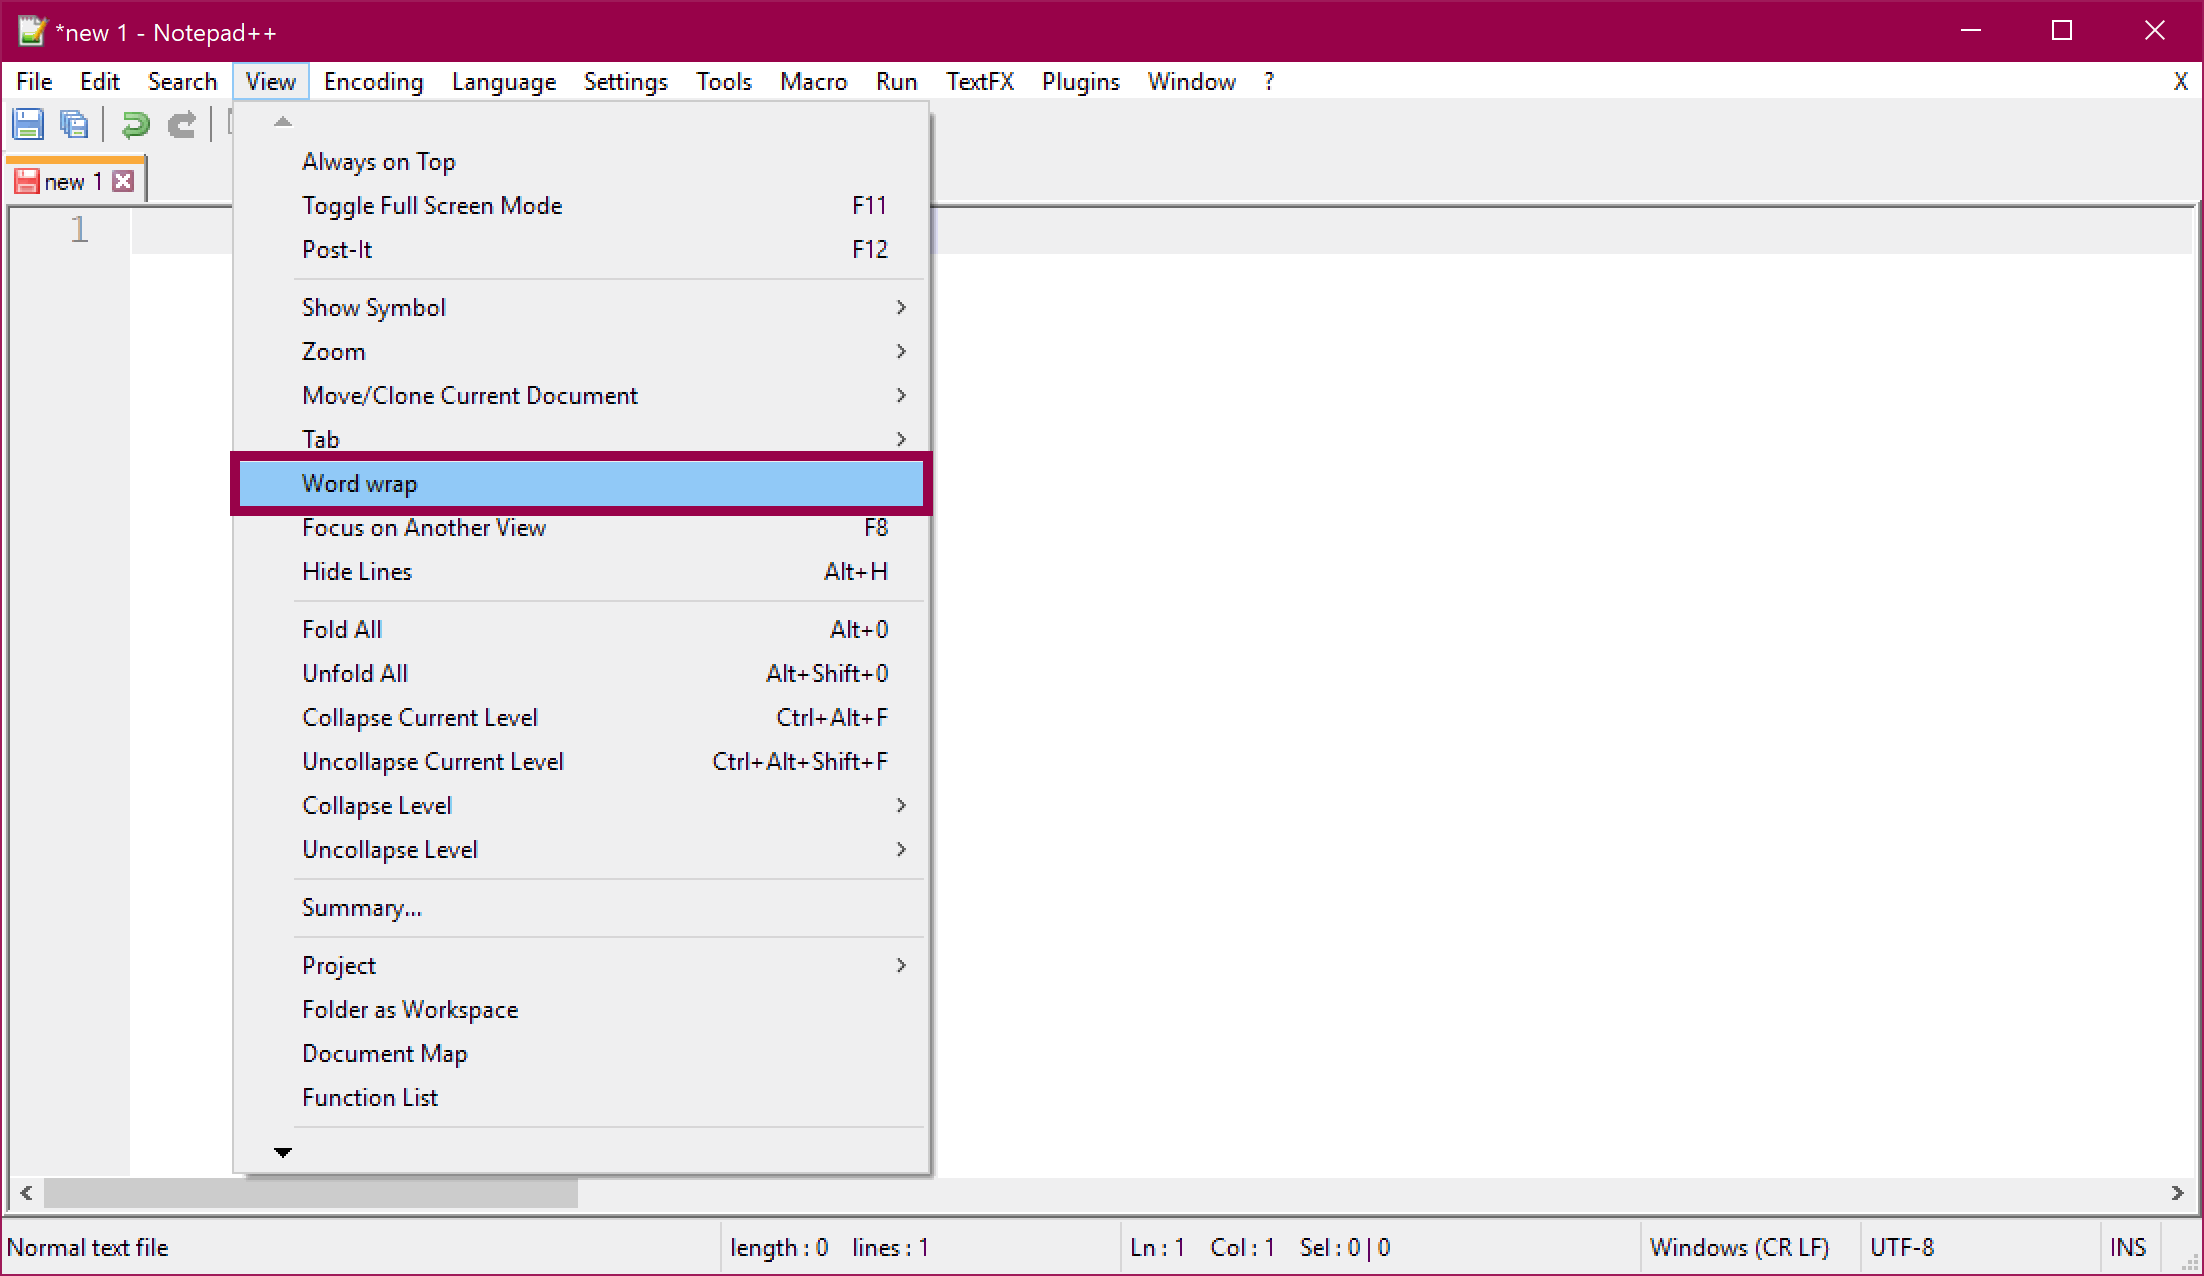
Task: Open the Plugins menu
Action: click(1080, 82)
